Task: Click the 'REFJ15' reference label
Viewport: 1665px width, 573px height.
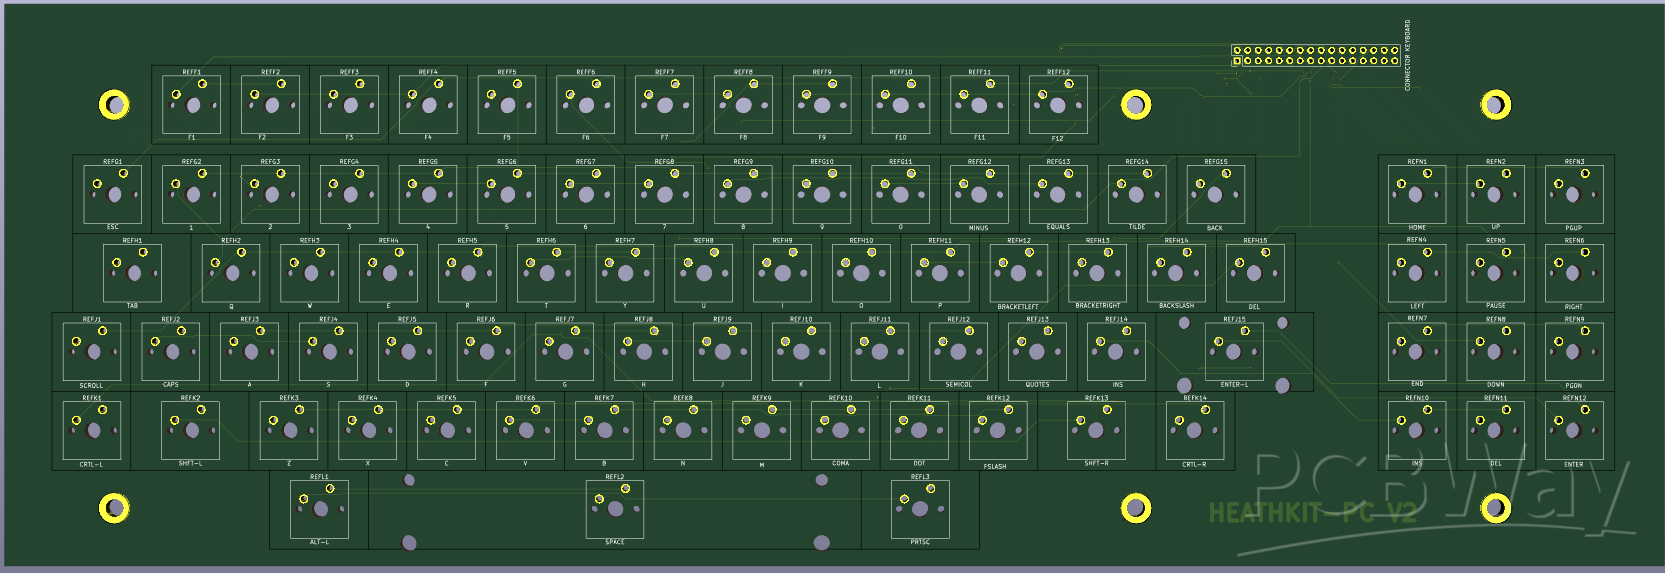Action: (1234, 319)
